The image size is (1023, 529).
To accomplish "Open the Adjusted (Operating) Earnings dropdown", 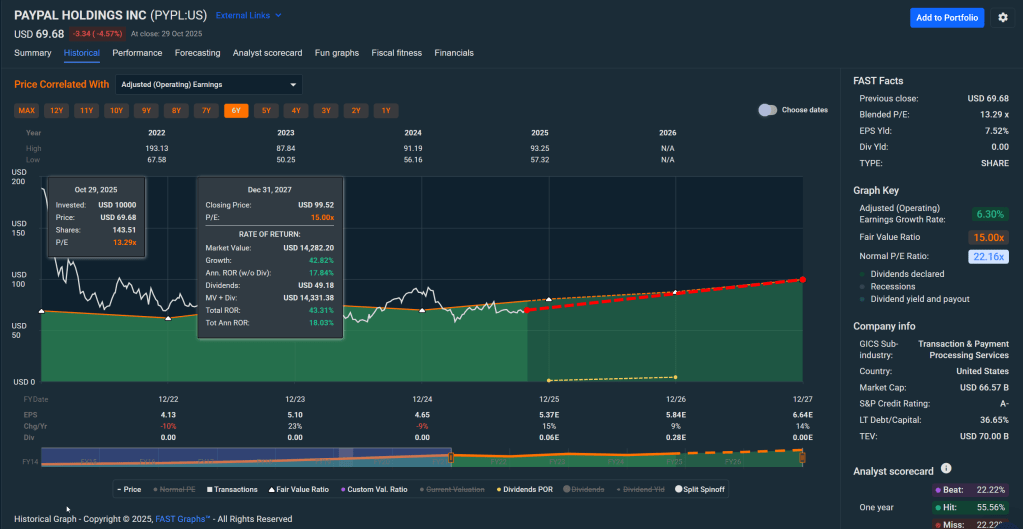I will point(209,85).
